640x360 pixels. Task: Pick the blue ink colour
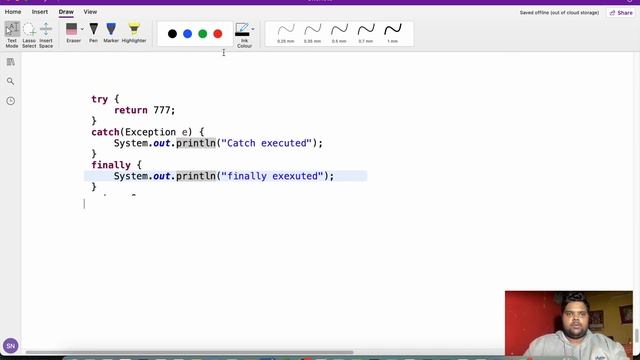(x=187, y=34)
